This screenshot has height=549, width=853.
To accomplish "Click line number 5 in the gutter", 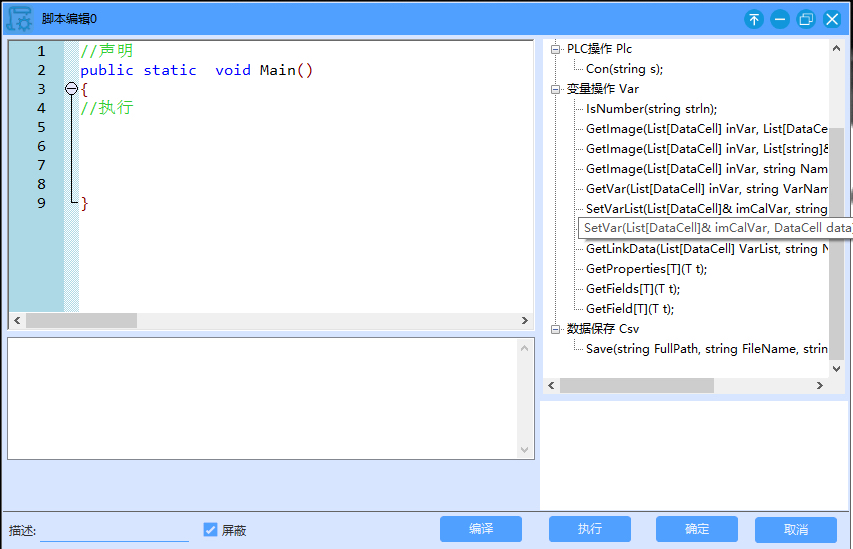I will pyautogui.click(x=41, y=127).
